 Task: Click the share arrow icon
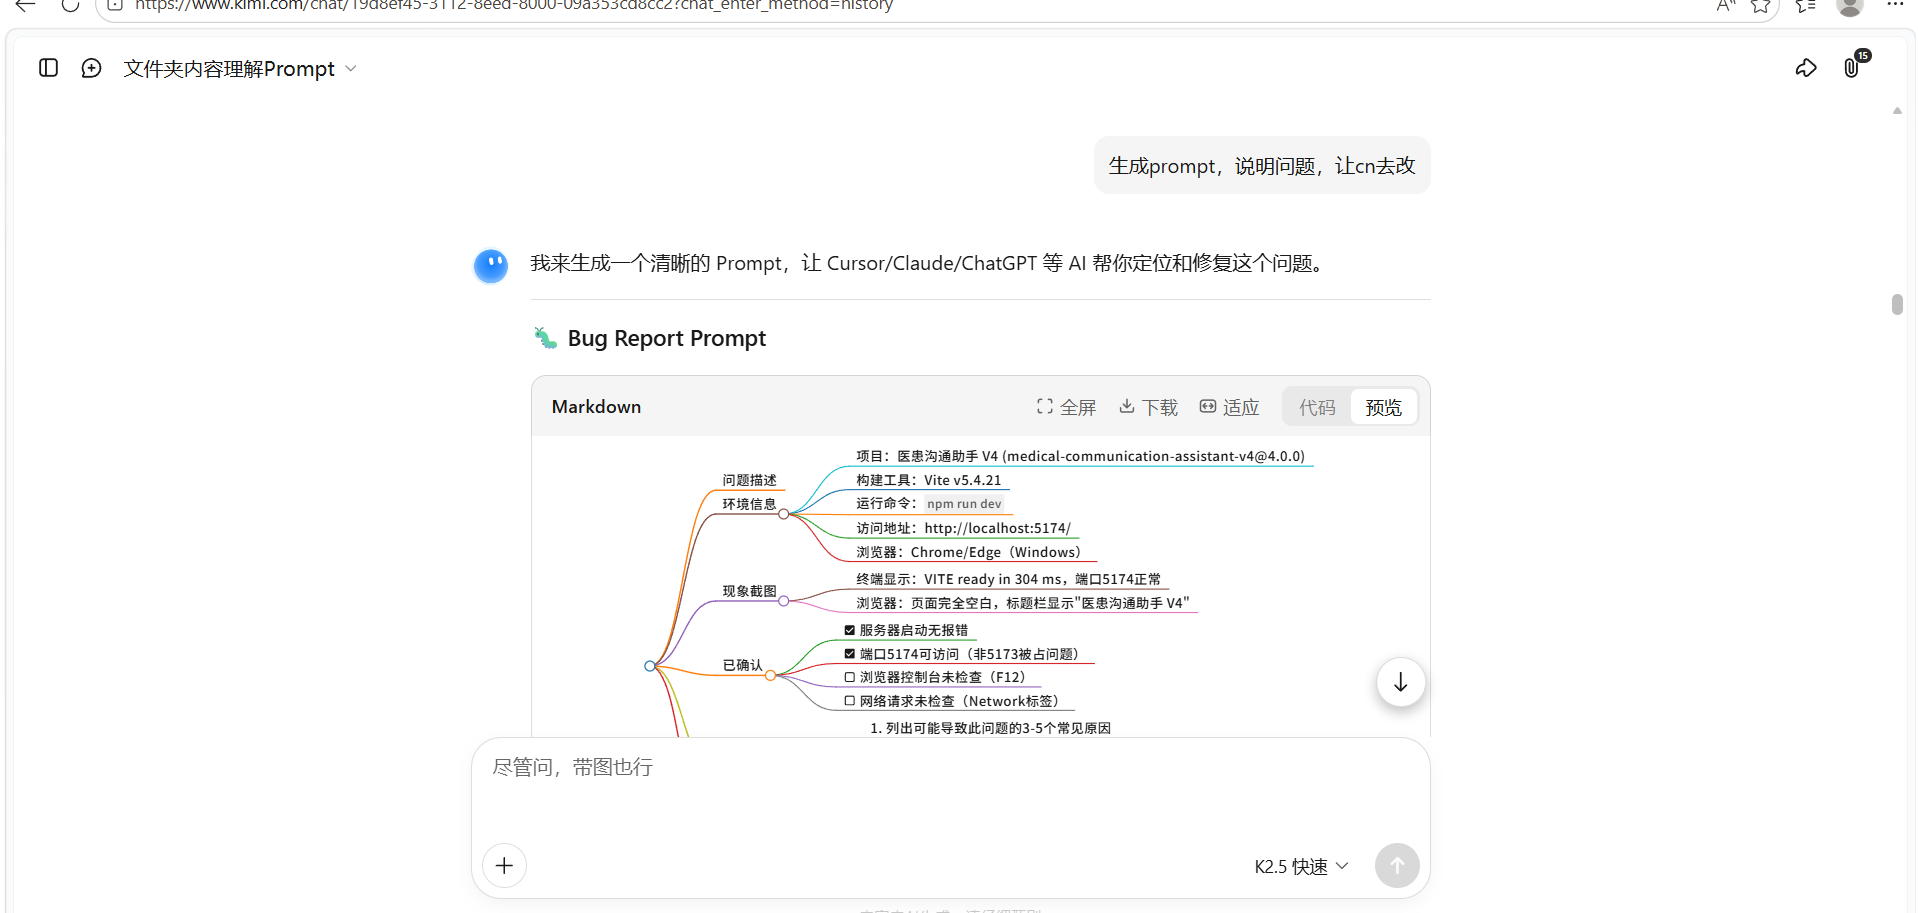[1805, 68]
